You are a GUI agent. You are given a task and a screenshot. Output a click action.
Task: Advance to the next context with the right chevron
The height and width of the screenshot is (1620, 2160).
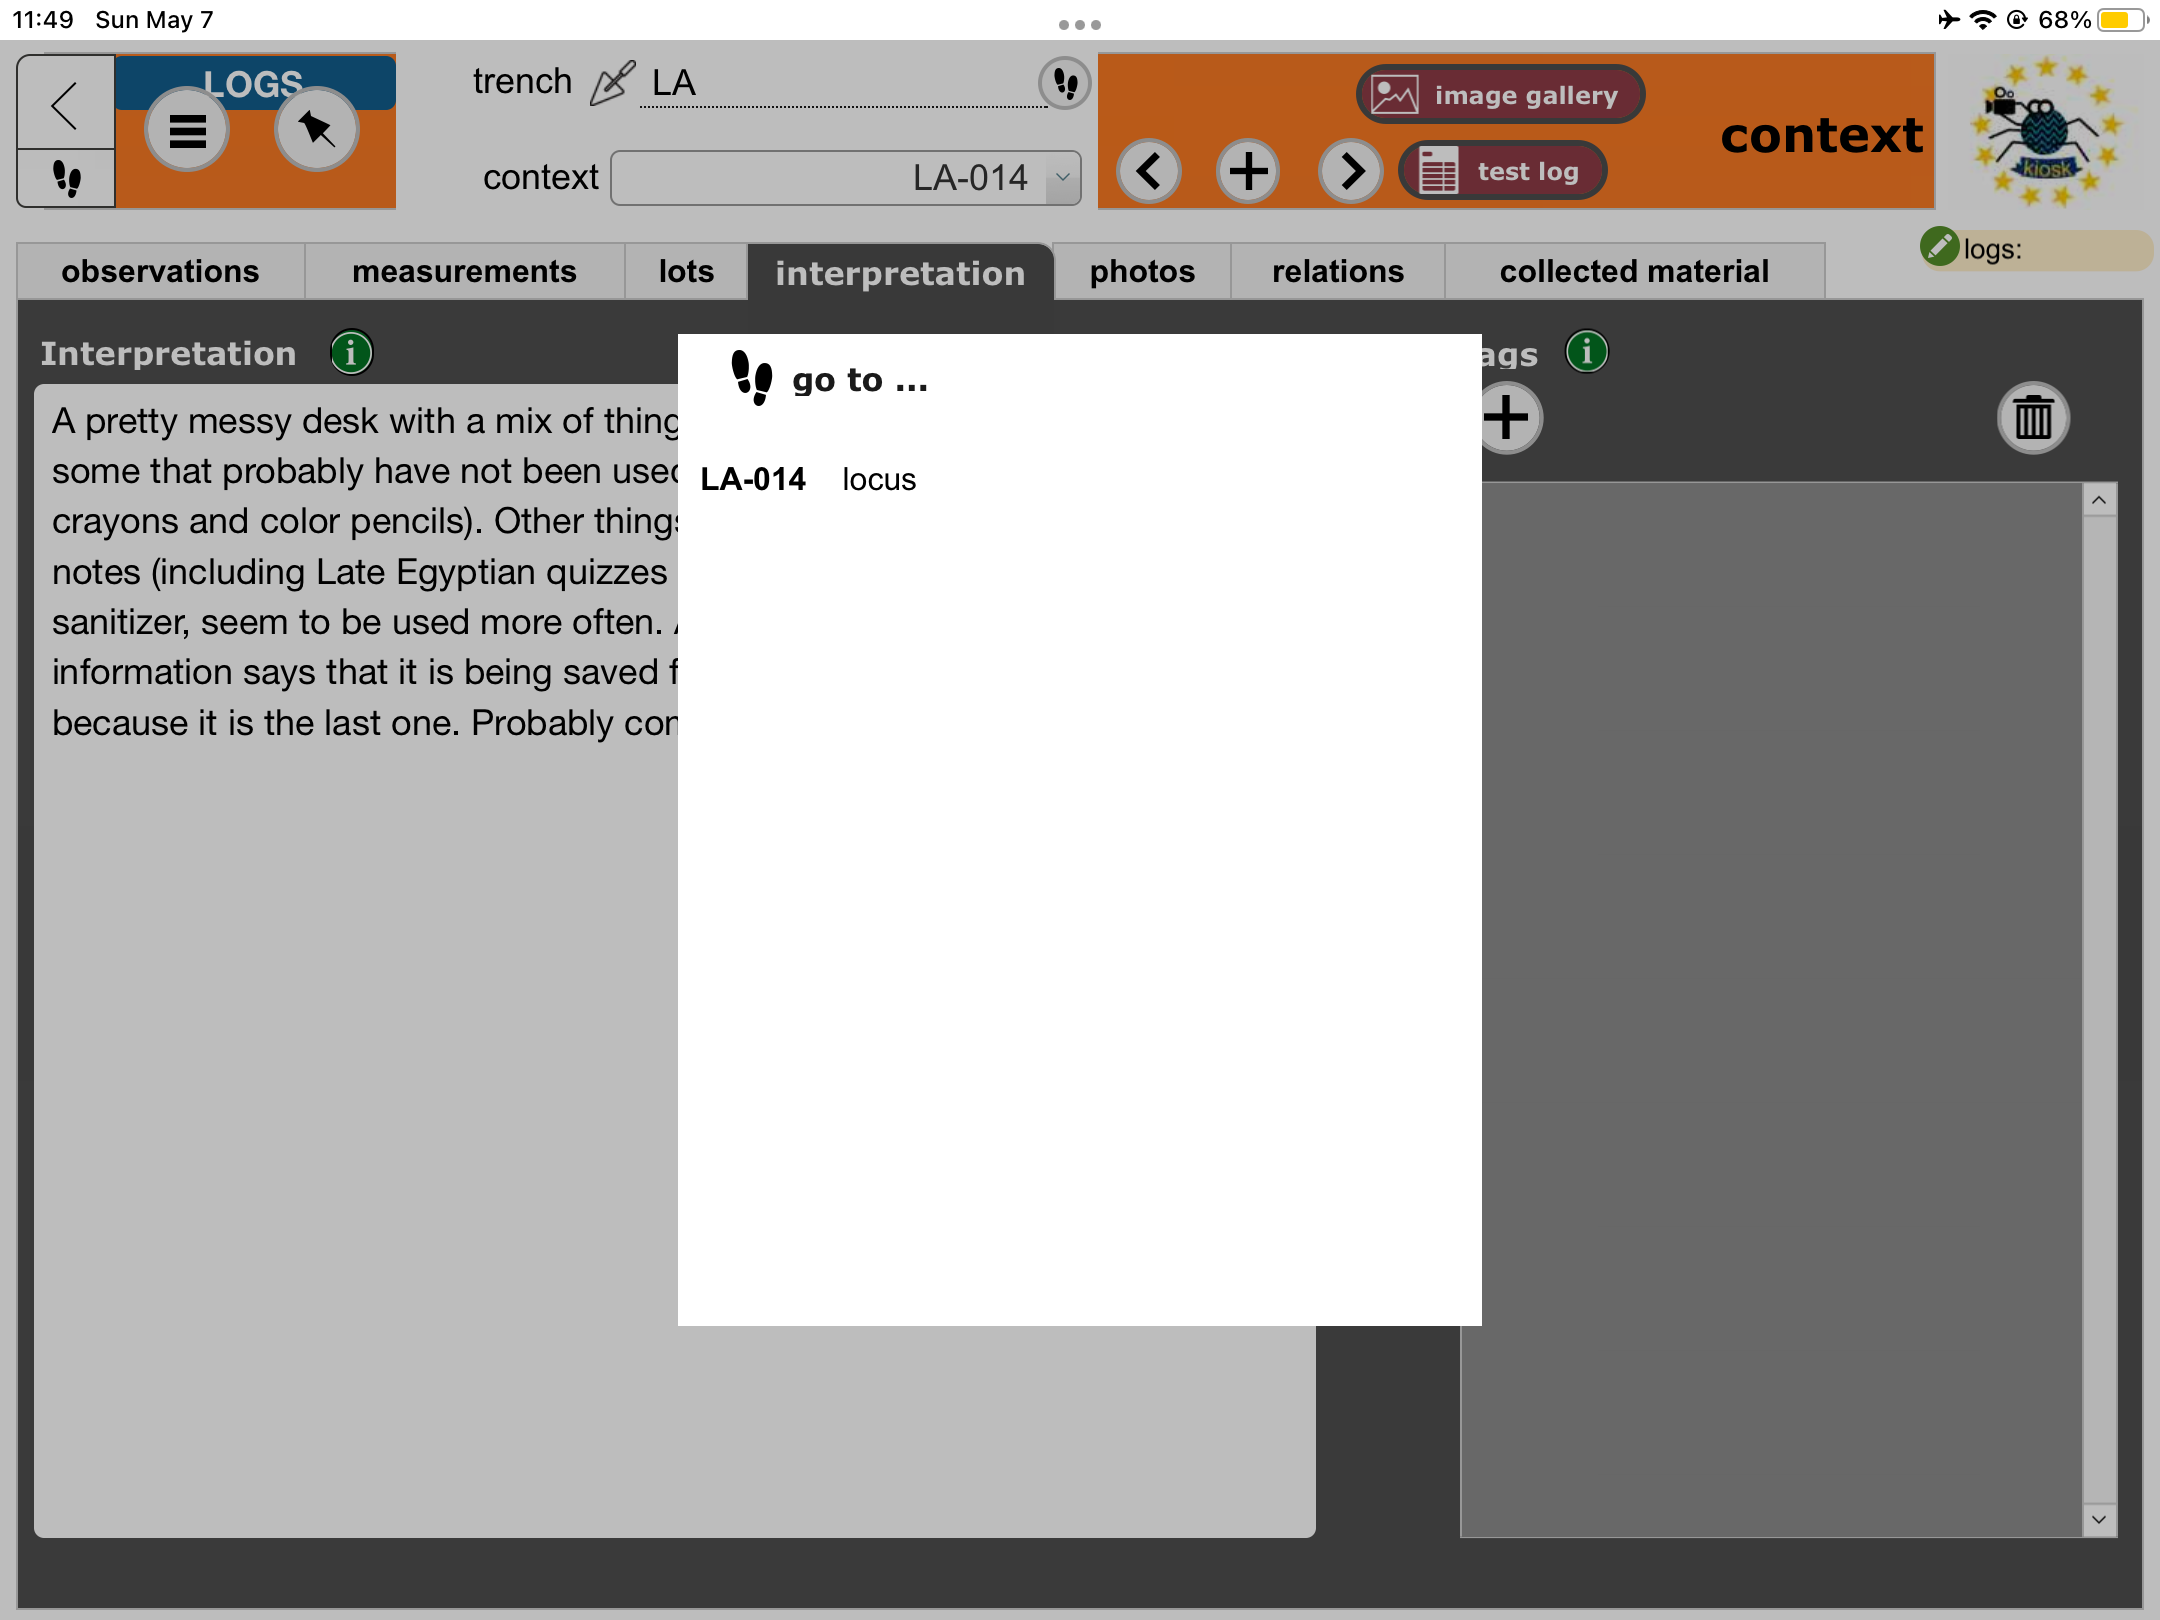click(x=1350, y=171)
